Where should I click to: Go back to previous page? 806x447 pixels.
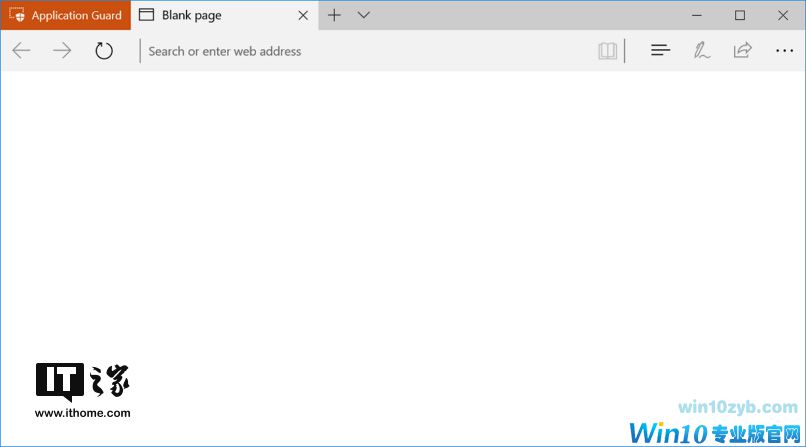tap(21, 50)
